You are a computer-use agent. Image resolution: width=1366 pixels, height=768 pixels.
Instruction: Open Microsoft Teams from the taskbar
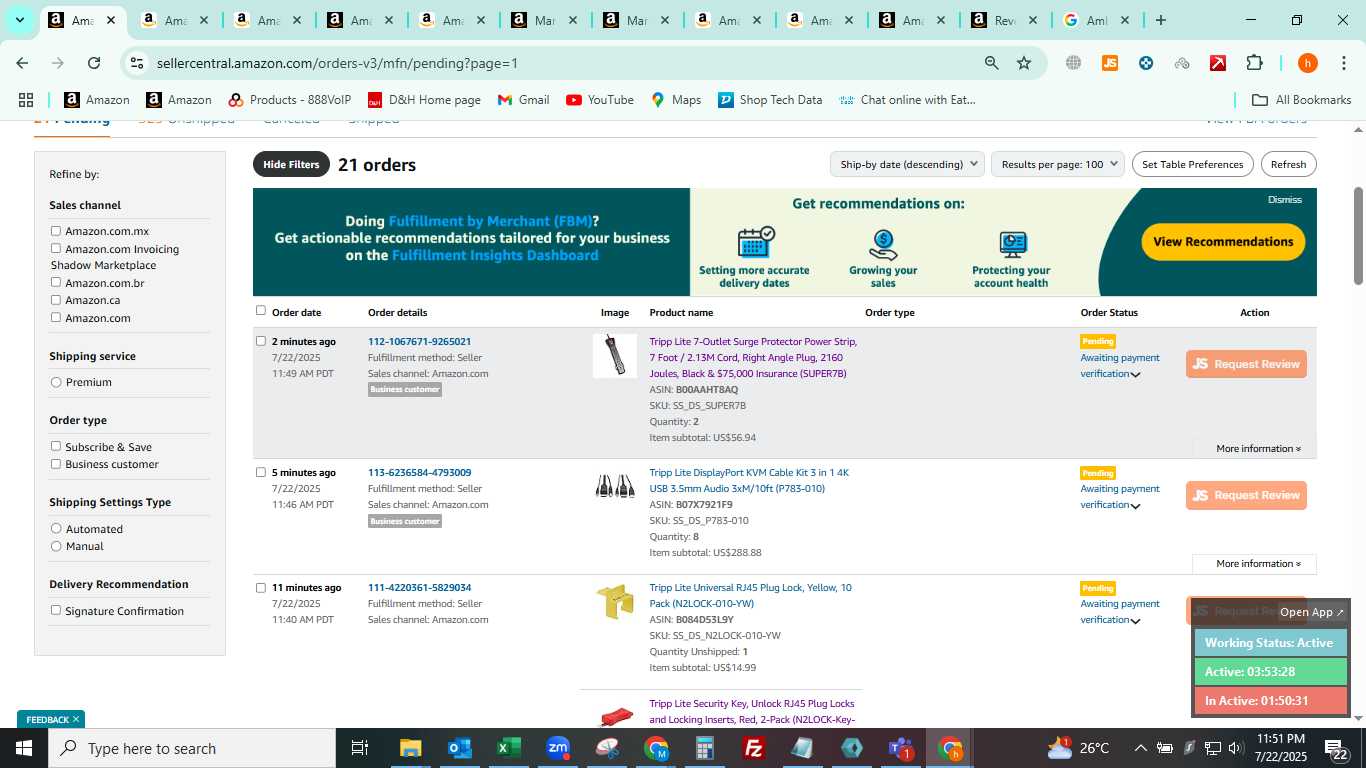point(900,748)
